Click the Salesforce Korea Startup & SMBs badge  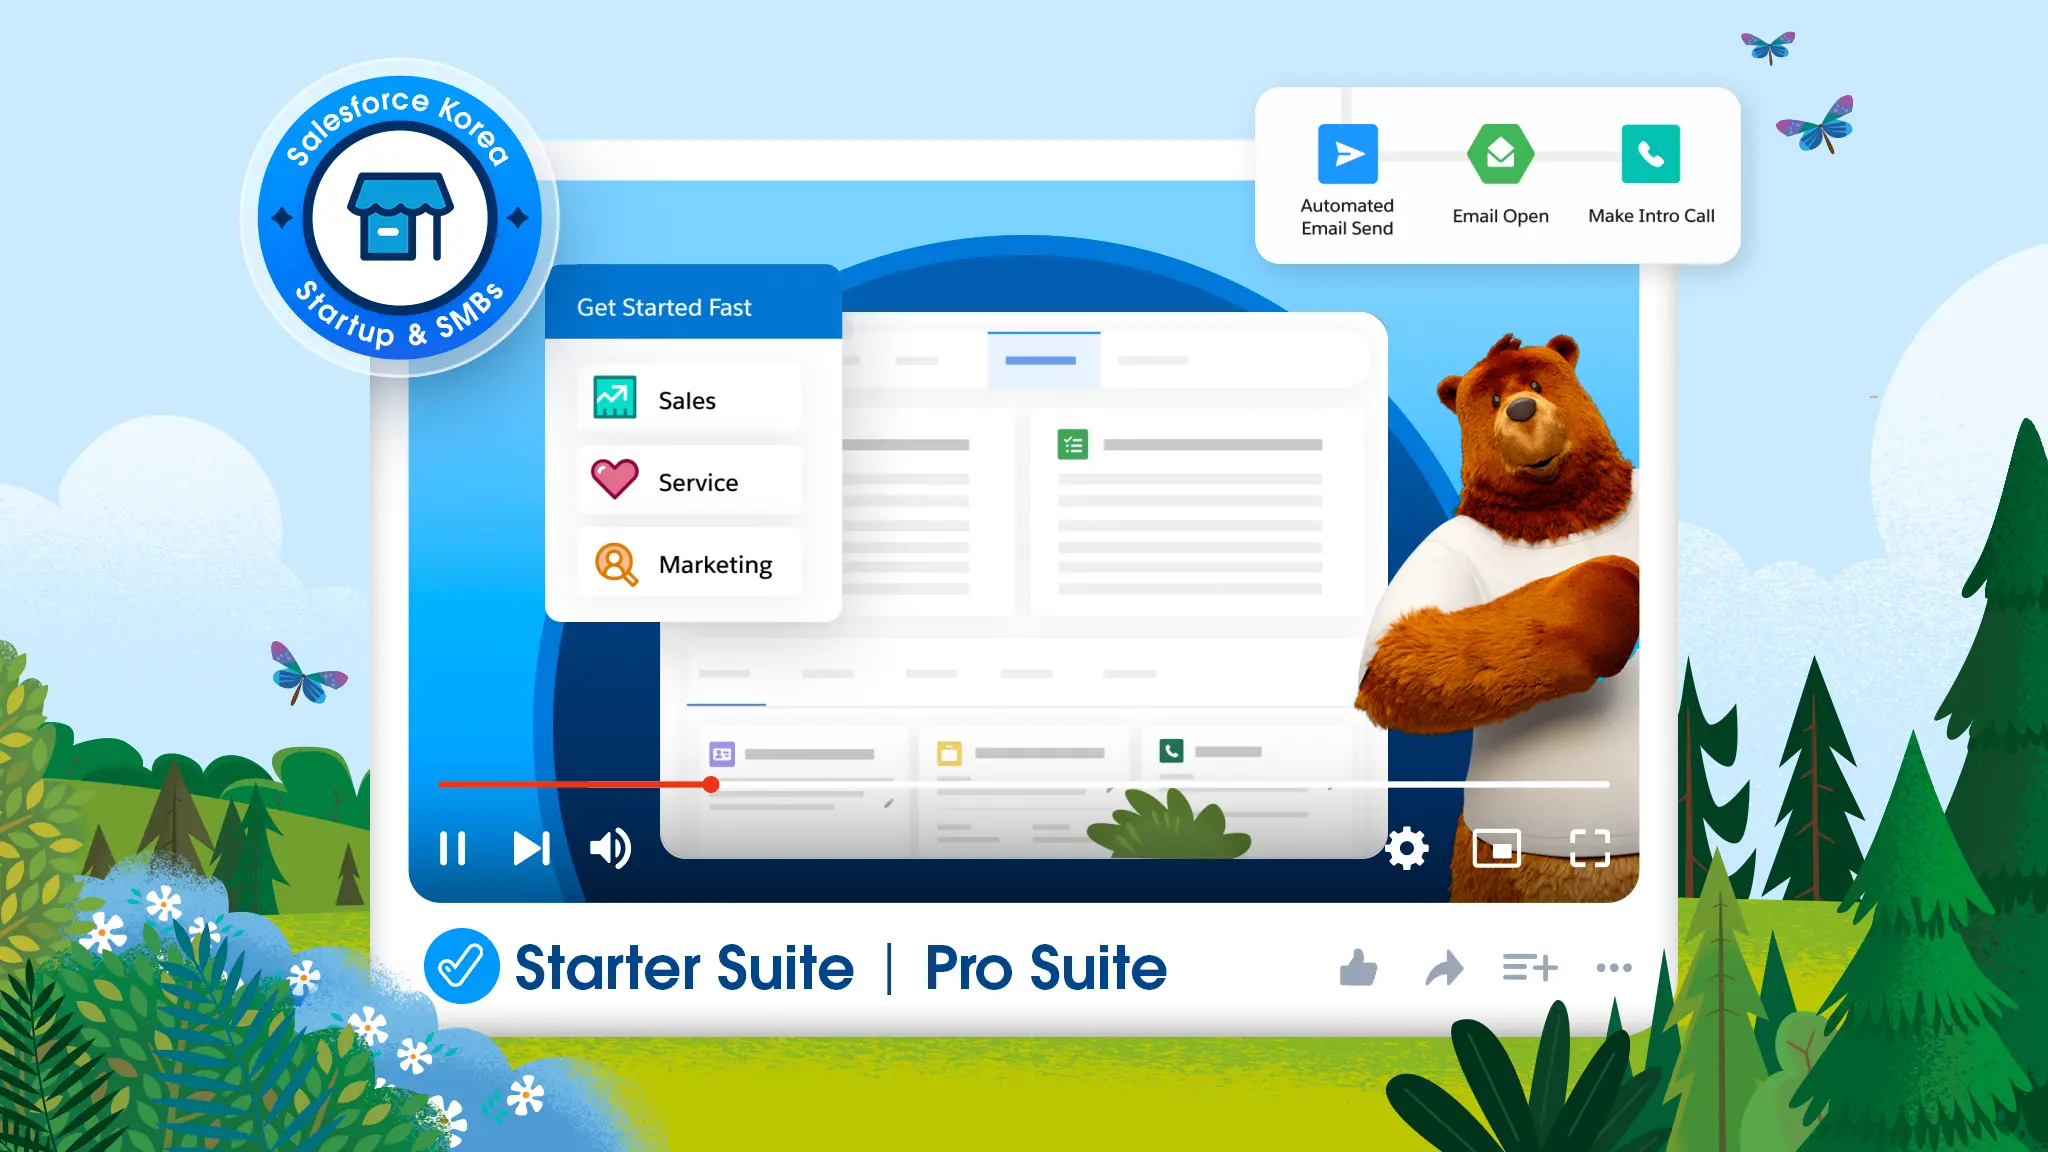pyautogui.click(x=399, y=217)
